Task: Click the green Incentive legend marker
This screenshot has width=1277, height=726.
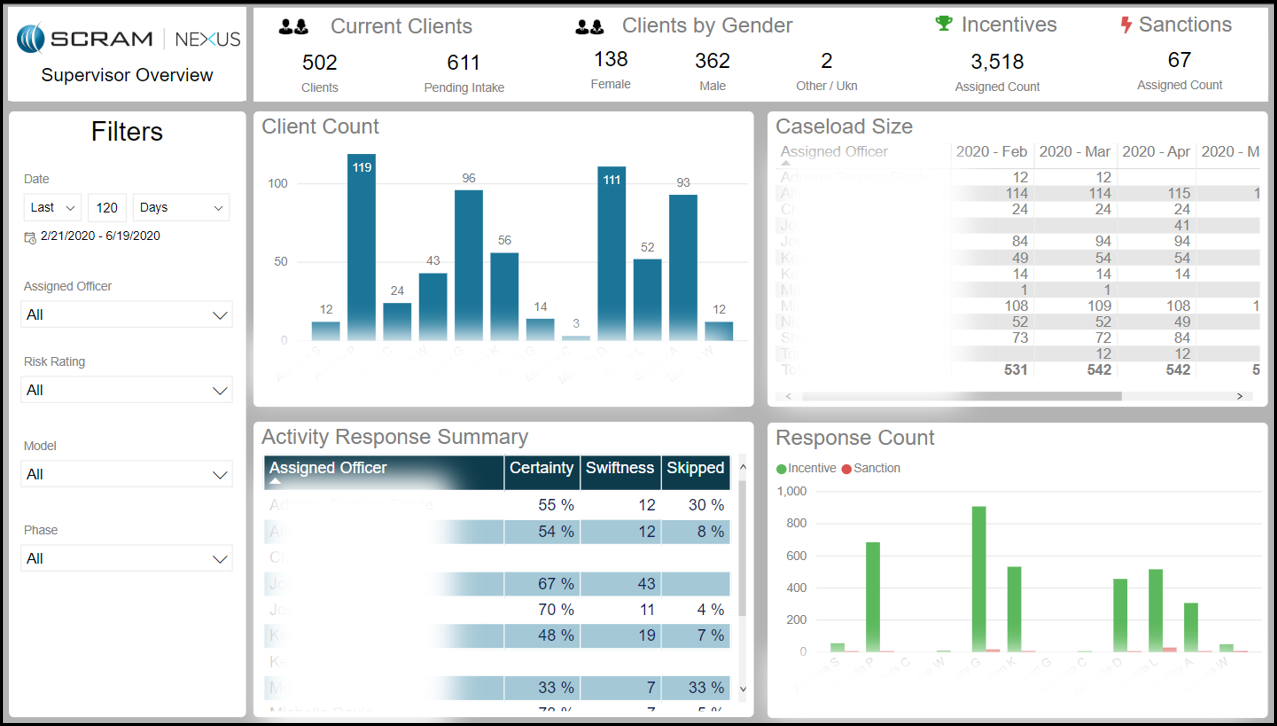Action: [782, 468]
